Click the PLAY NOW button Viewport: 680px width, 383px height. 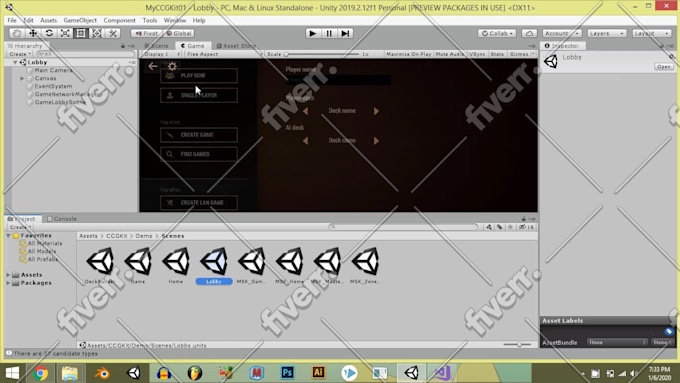tap(199, 75)
